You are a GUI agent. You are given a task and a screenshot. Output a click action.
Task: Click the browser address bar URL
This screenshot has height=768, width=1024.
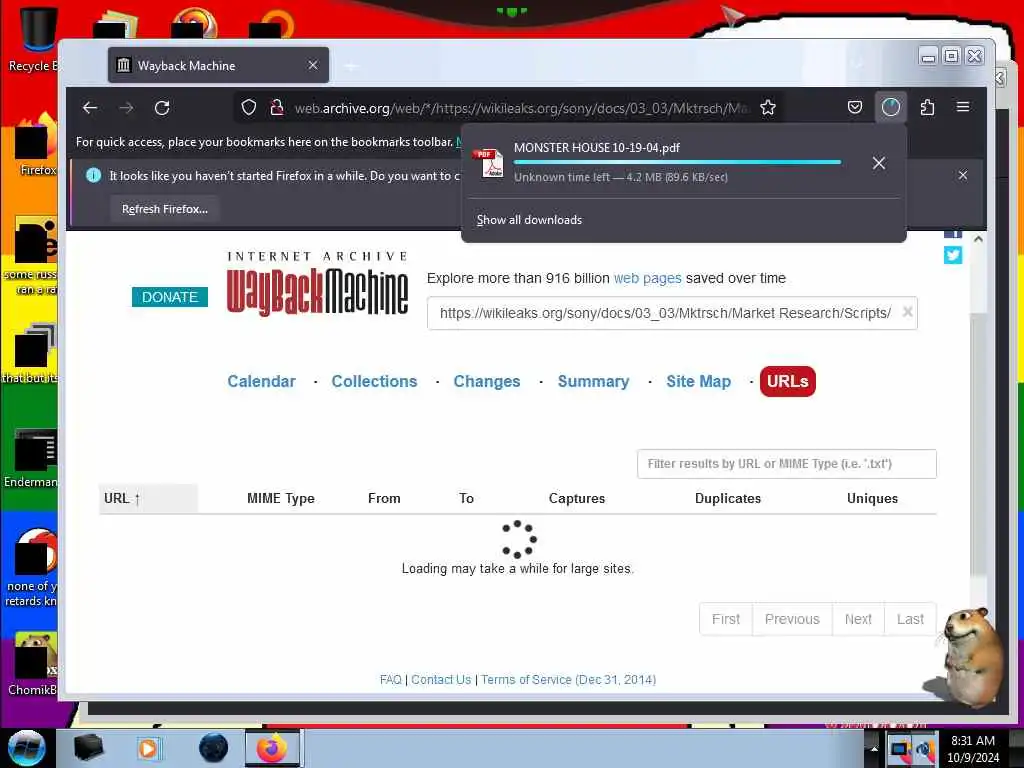[520, 108]
